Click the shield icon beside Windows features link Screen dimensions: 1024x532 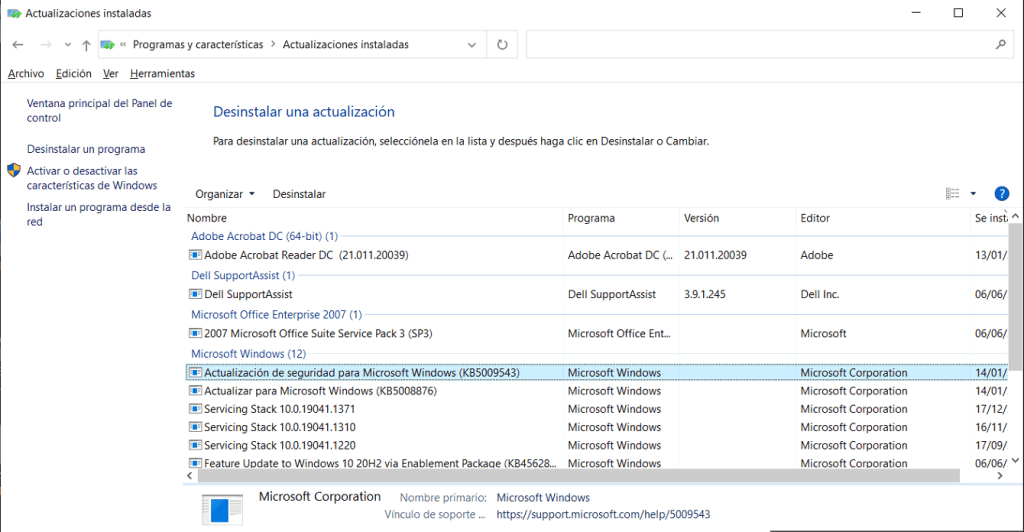[14, 170]
